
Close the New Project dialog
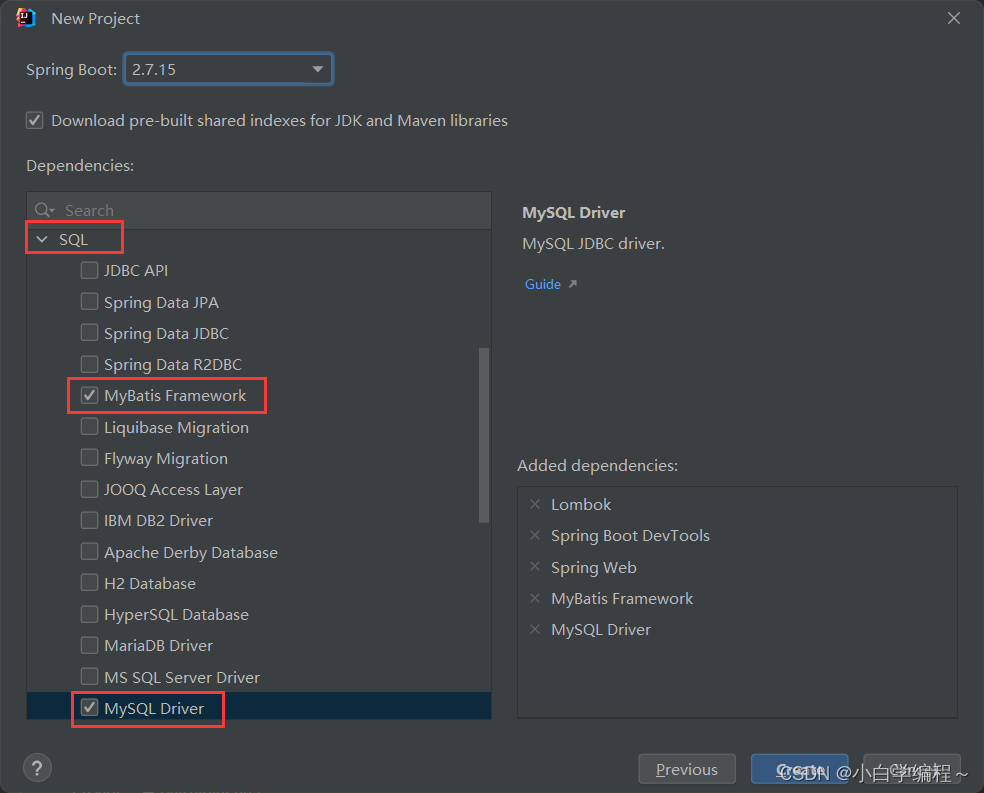click(953, 19)
